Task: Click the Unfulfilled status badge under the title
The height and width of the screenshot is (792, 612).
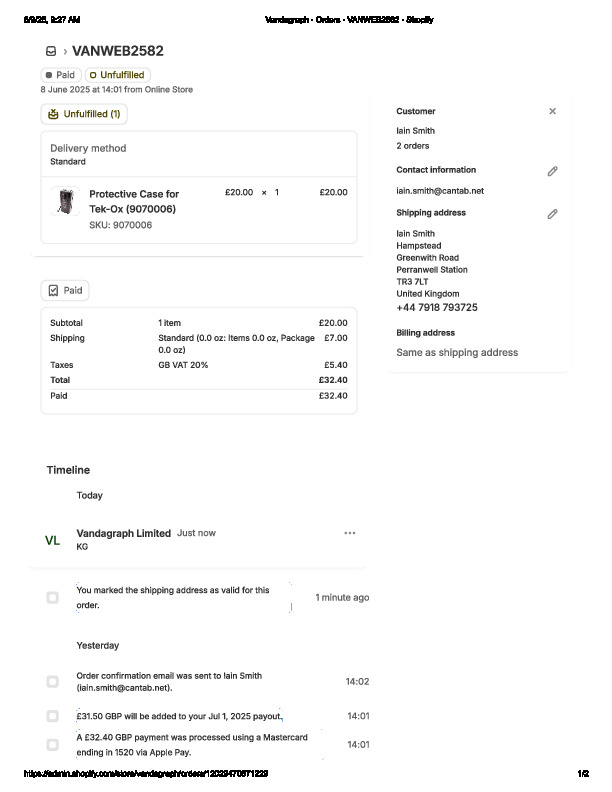Action: pos(117,75)
